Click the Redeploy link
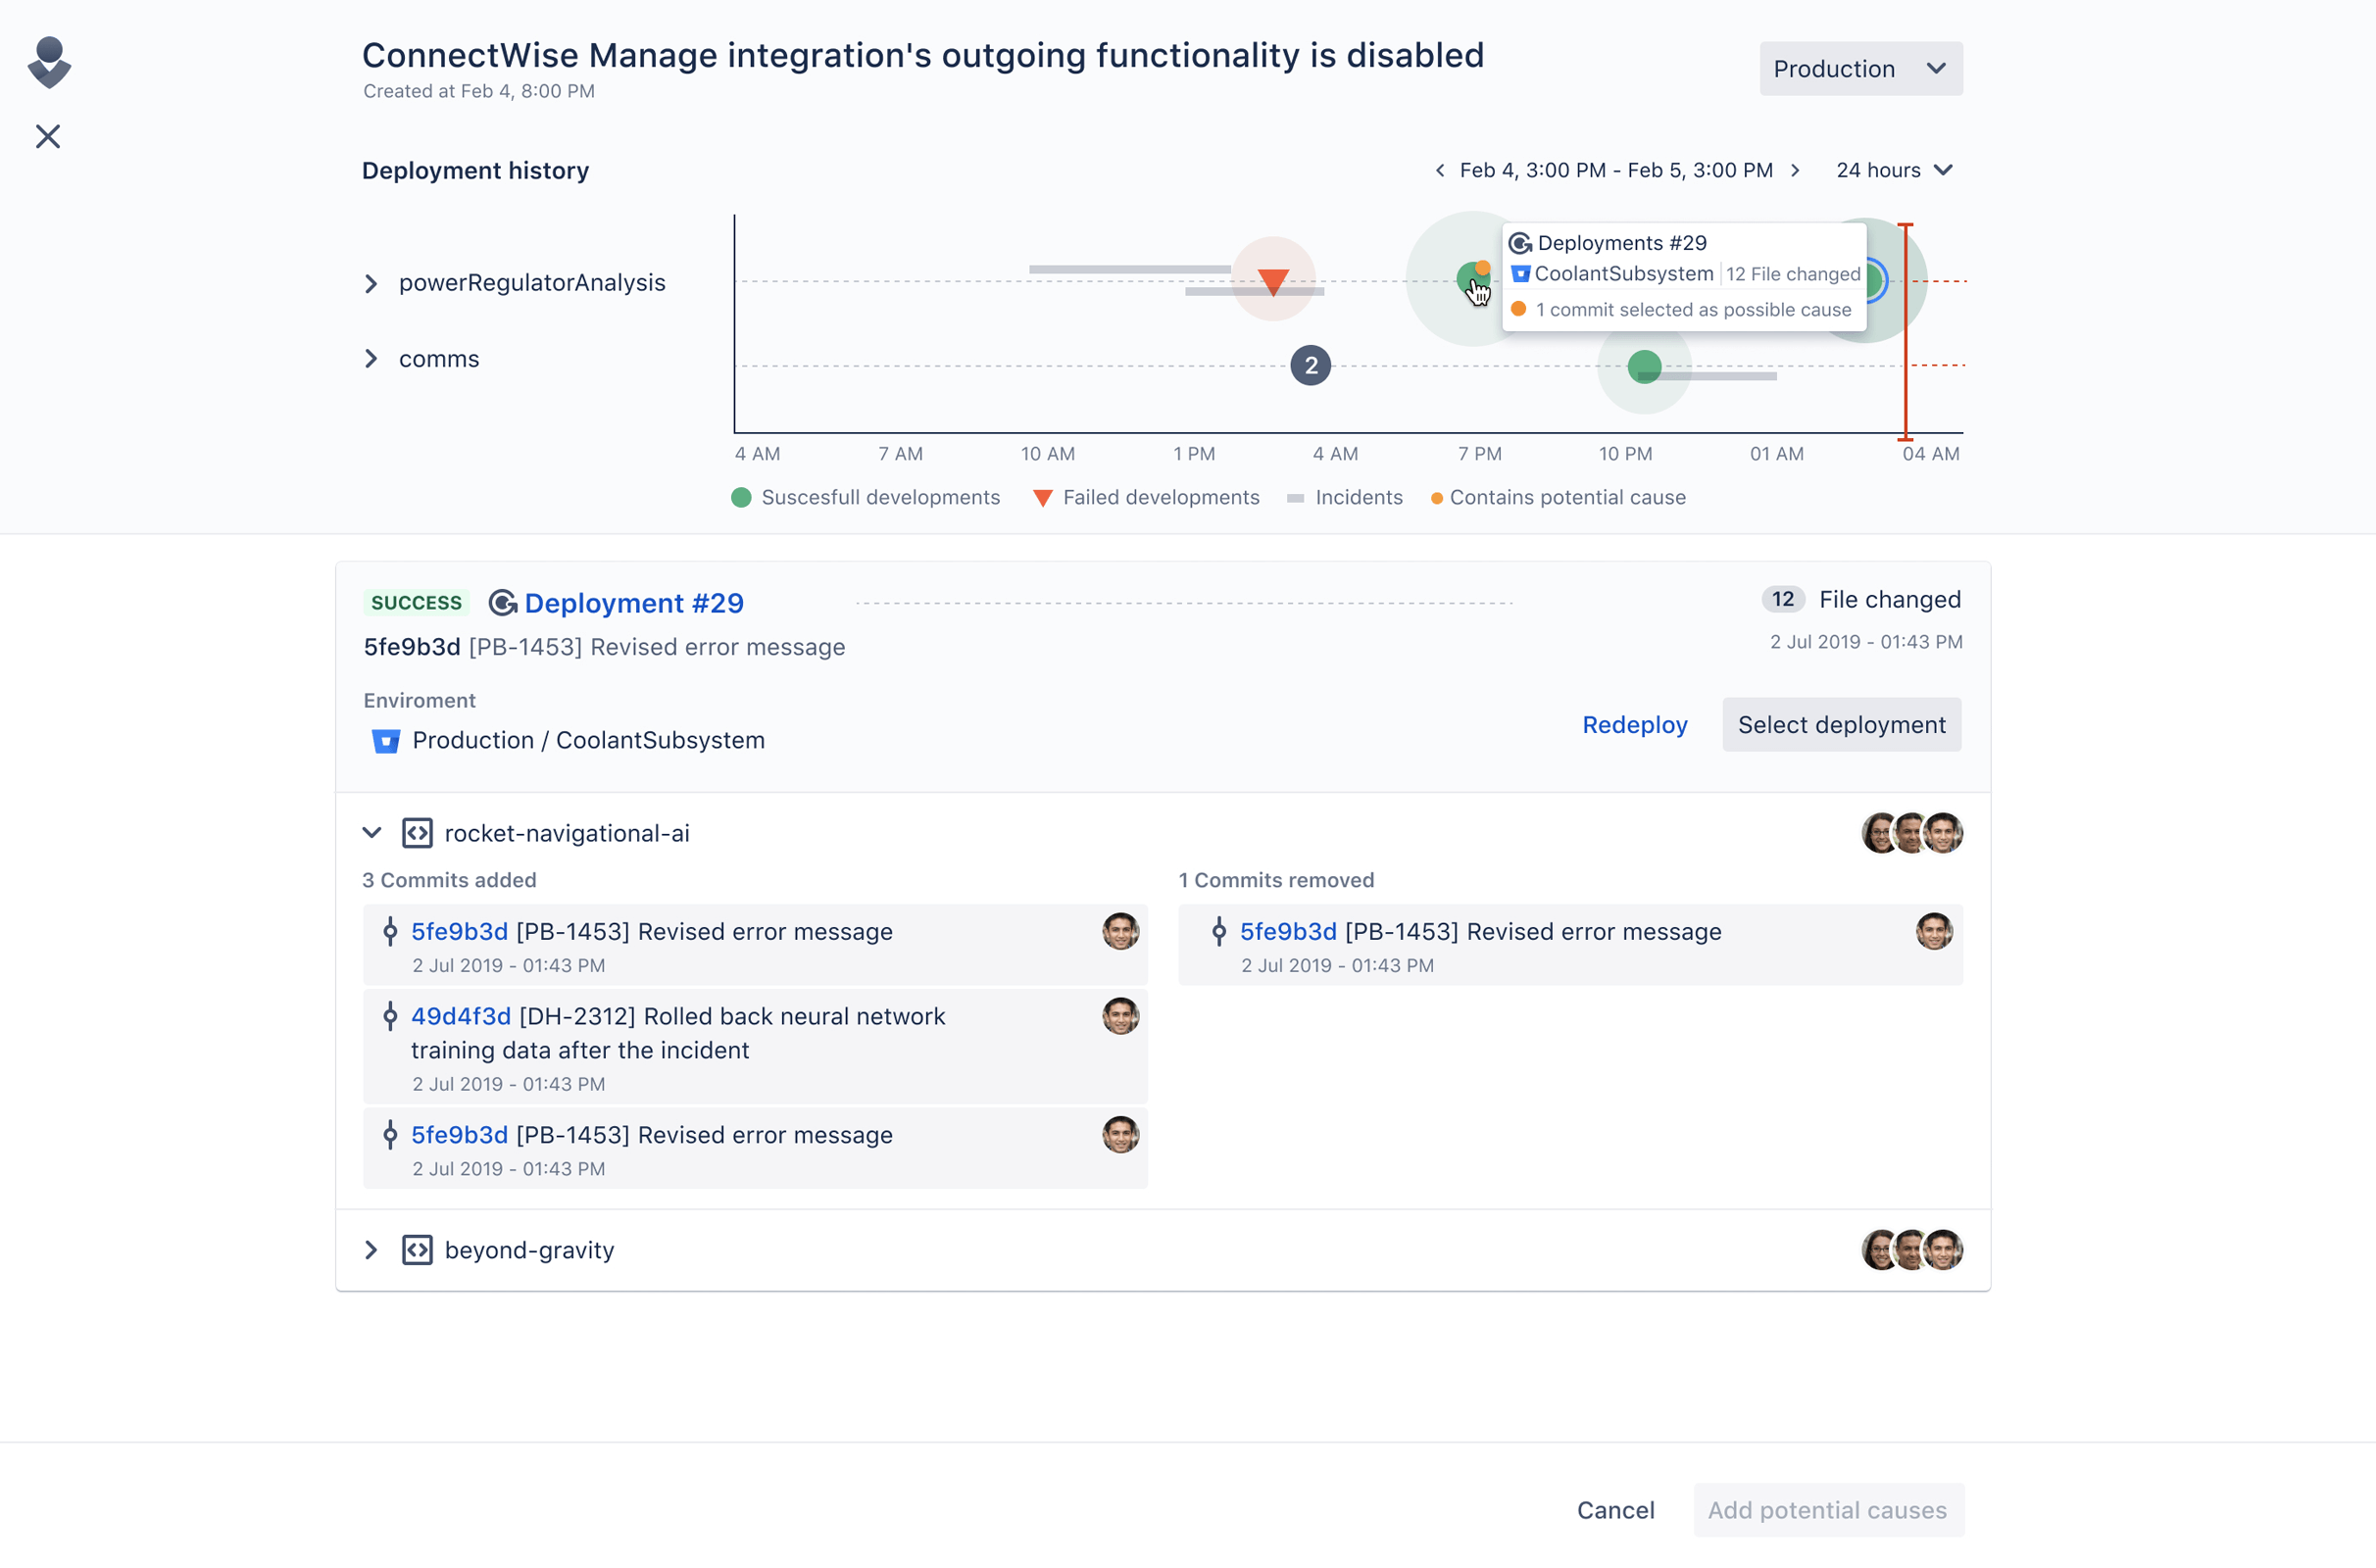Viewport: 2376px width, 1568px height. (x=1634, y=724)
